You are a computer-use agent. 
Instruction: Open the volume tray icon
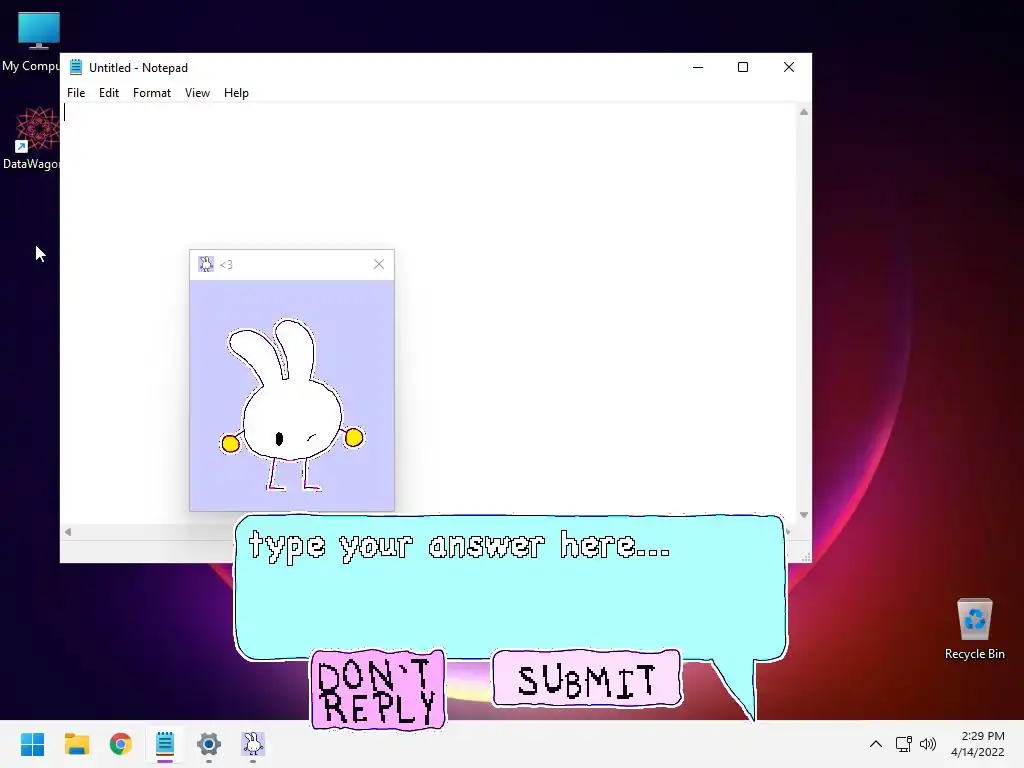coord(927,744)
